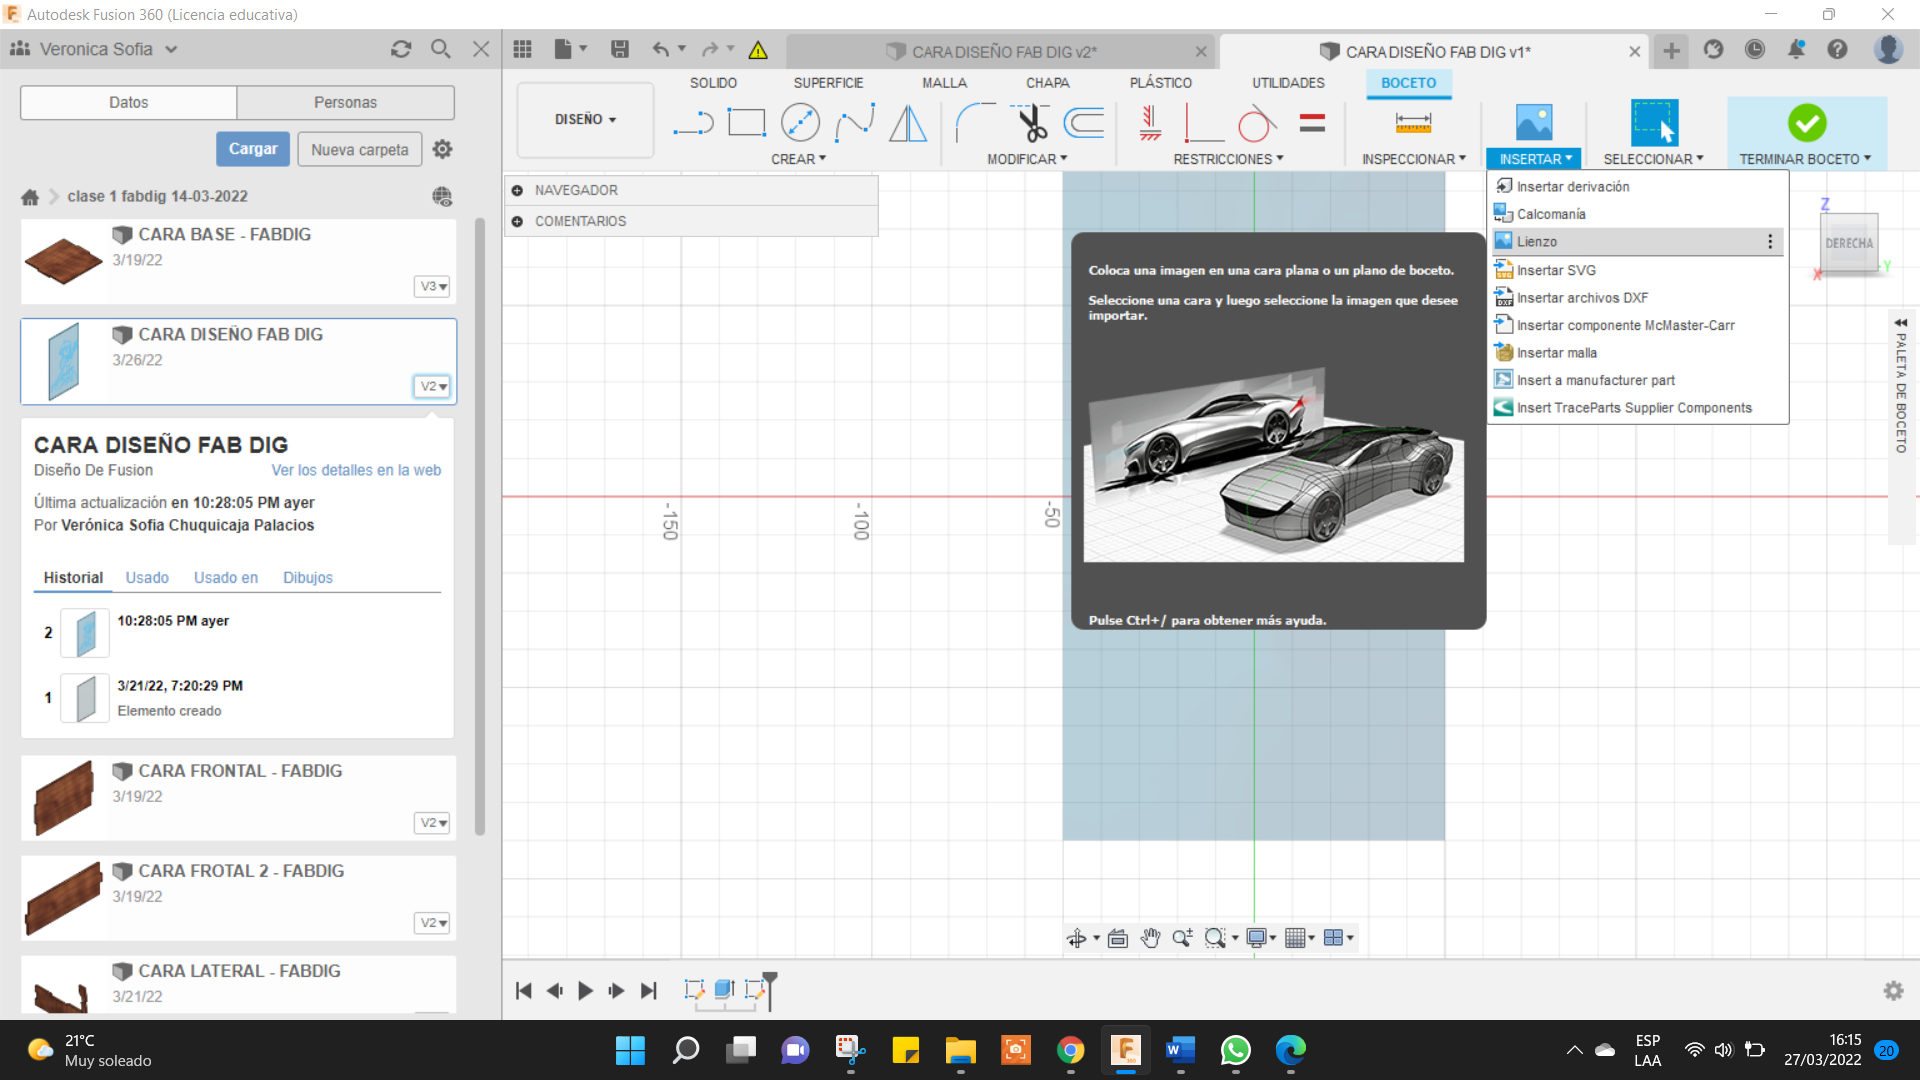Expand the NAVEGADOR panel
The height and width of the screenshot is (1080, 1920).
[517, 190]
